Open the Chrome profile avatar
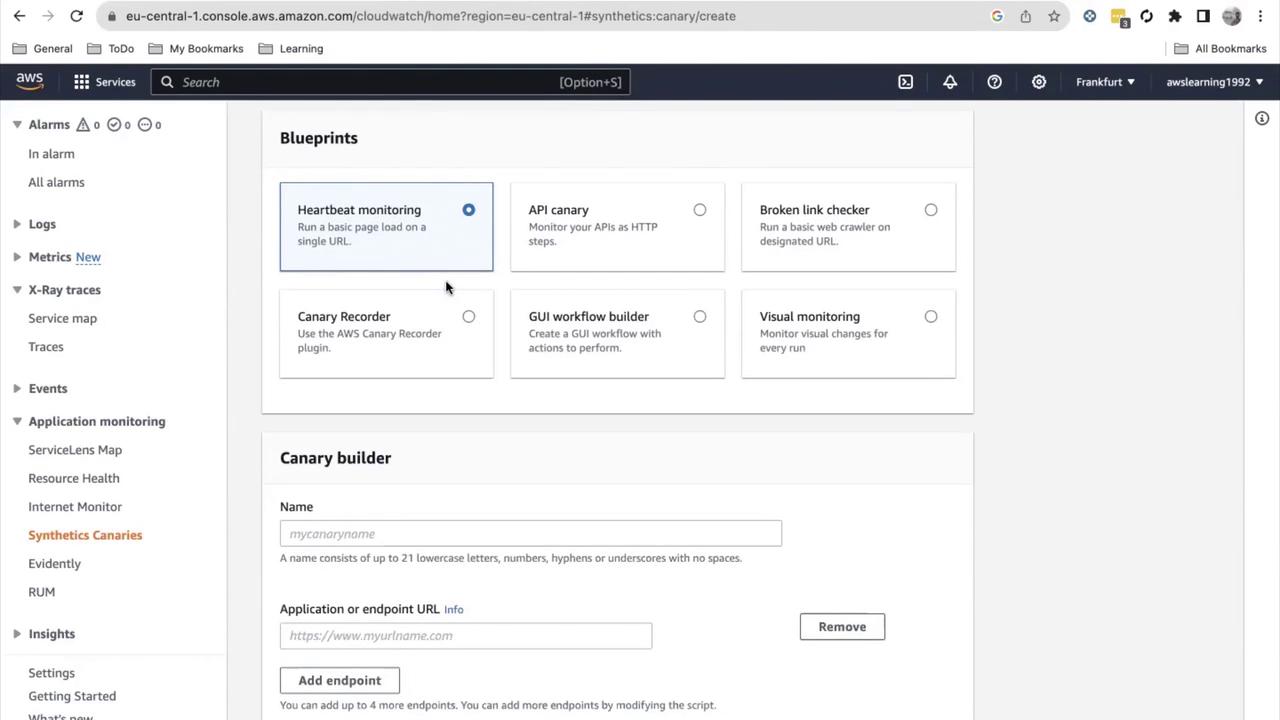This screenshot has width=1280, height=720. (x=1232, y=16)
